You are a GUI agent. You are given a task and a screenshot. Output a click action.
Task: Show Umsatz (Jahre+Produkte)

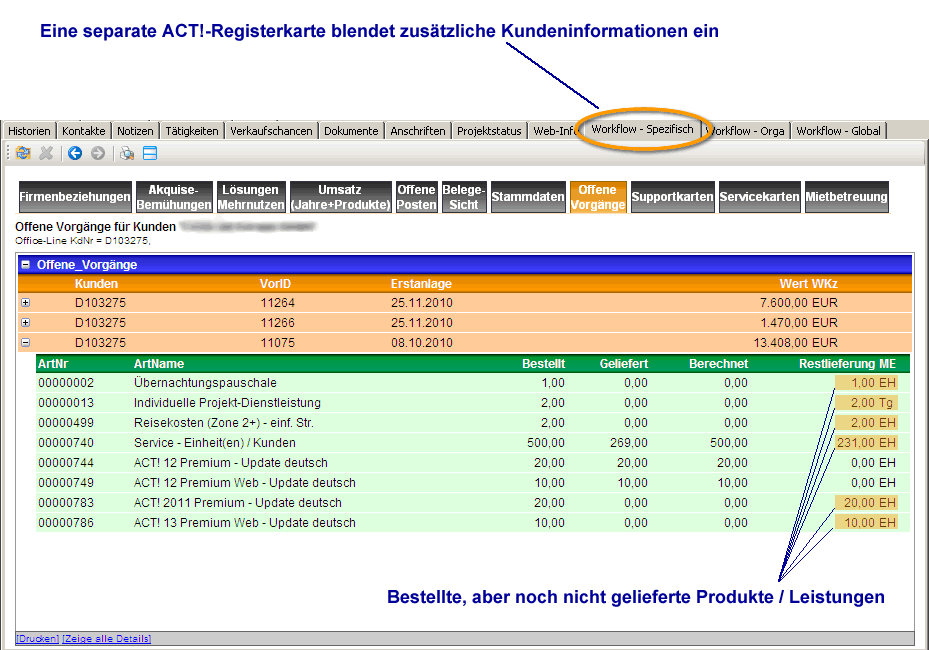(x=341, y=197)
